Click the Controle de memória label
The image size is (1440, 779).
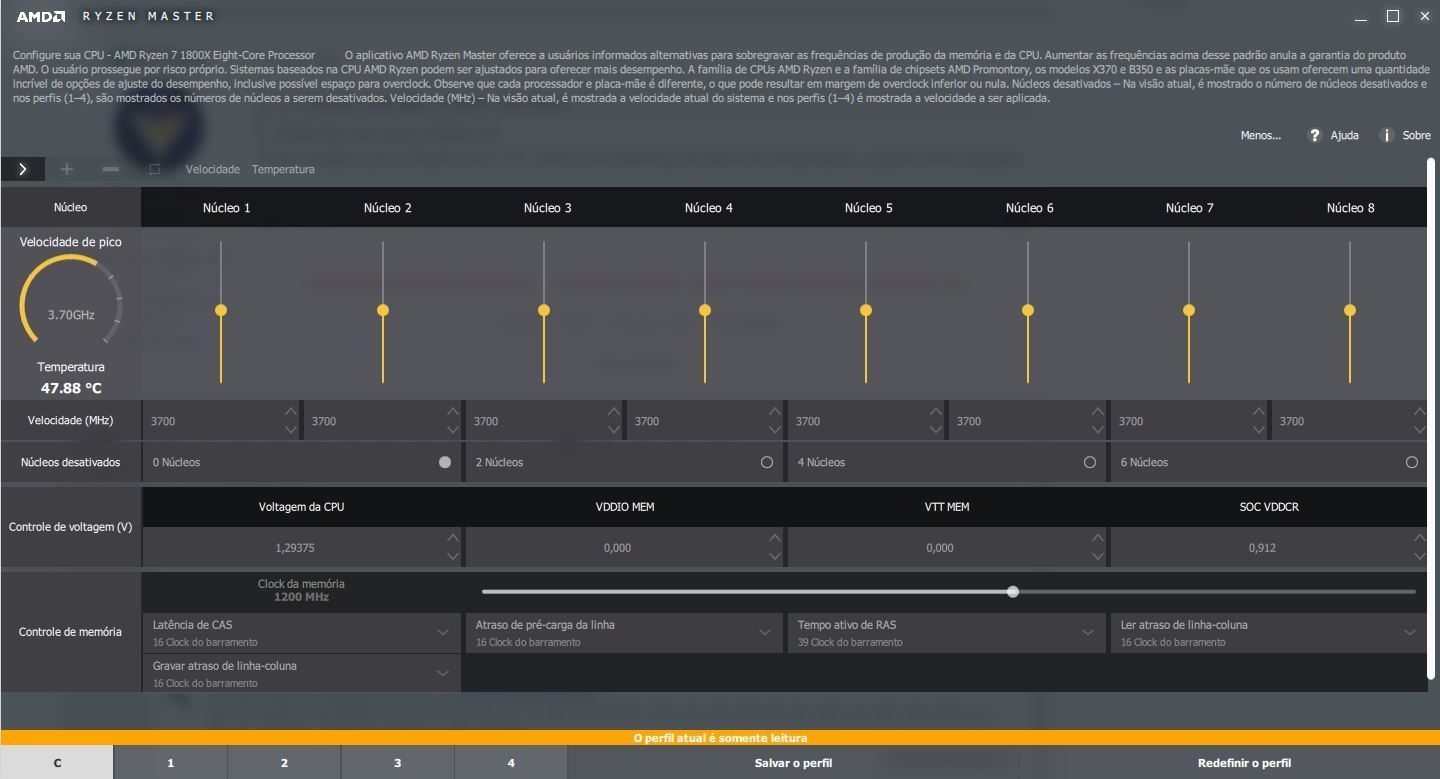70,632
